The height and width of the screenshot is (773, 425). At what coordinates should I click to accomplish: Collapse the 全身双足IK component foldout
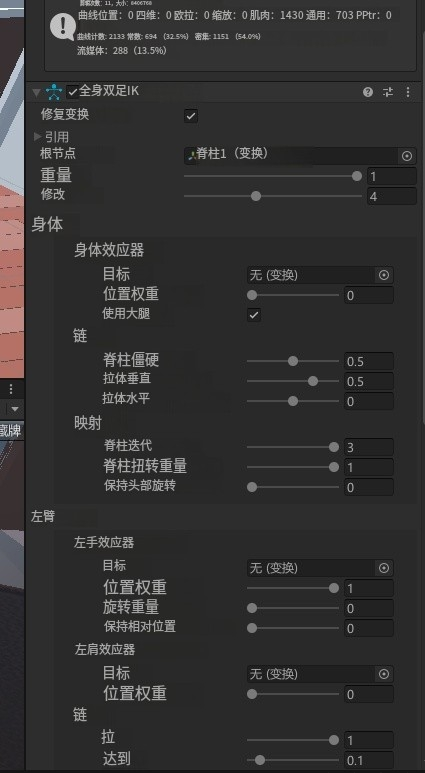[x=36, y=92]
